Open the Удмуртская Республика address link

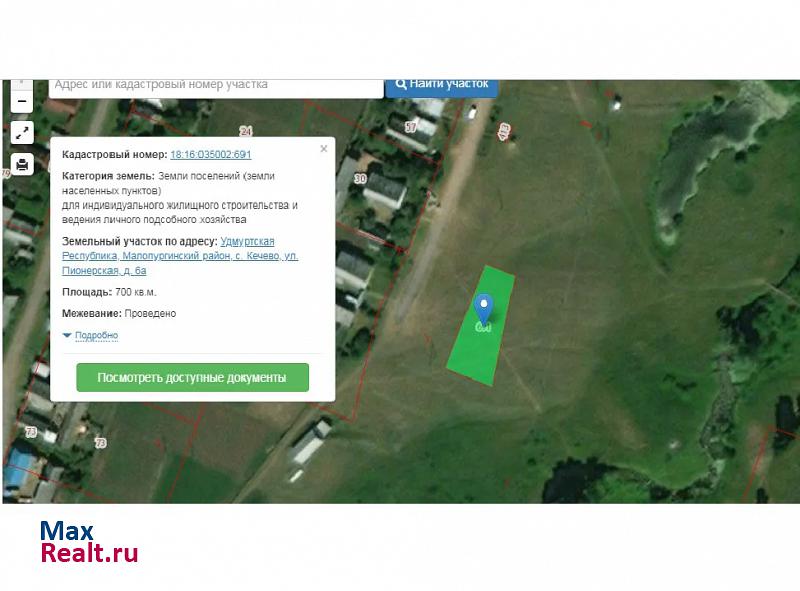coord(246,241)
